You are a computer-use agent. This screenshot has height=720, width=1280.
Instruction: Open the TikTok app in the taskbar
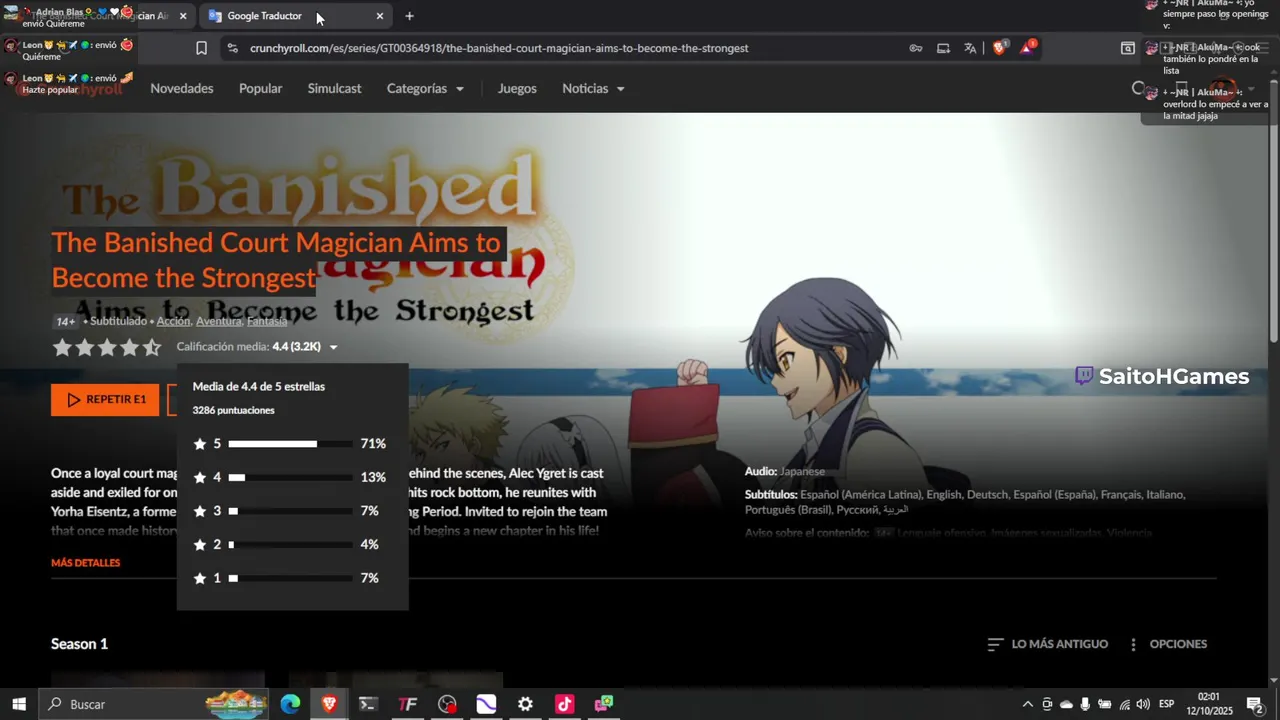click(564, 704)
